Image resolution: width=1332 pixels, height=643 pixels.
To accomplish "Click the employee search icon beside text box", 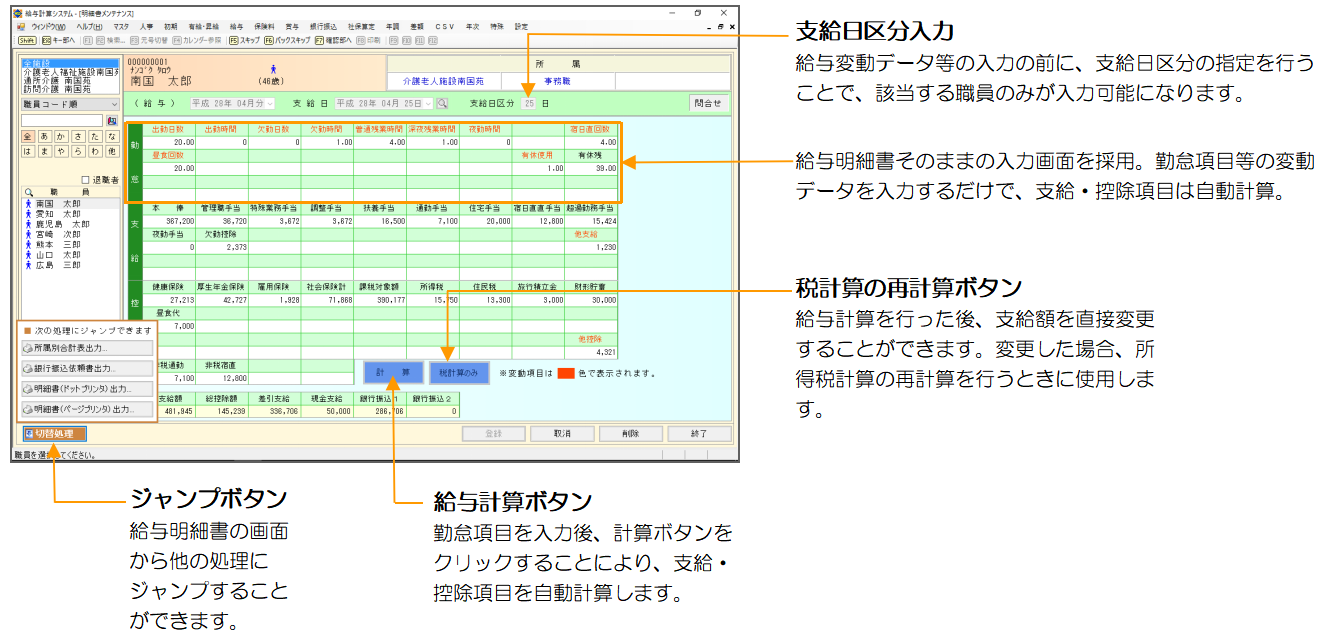I will pos(112,120).
